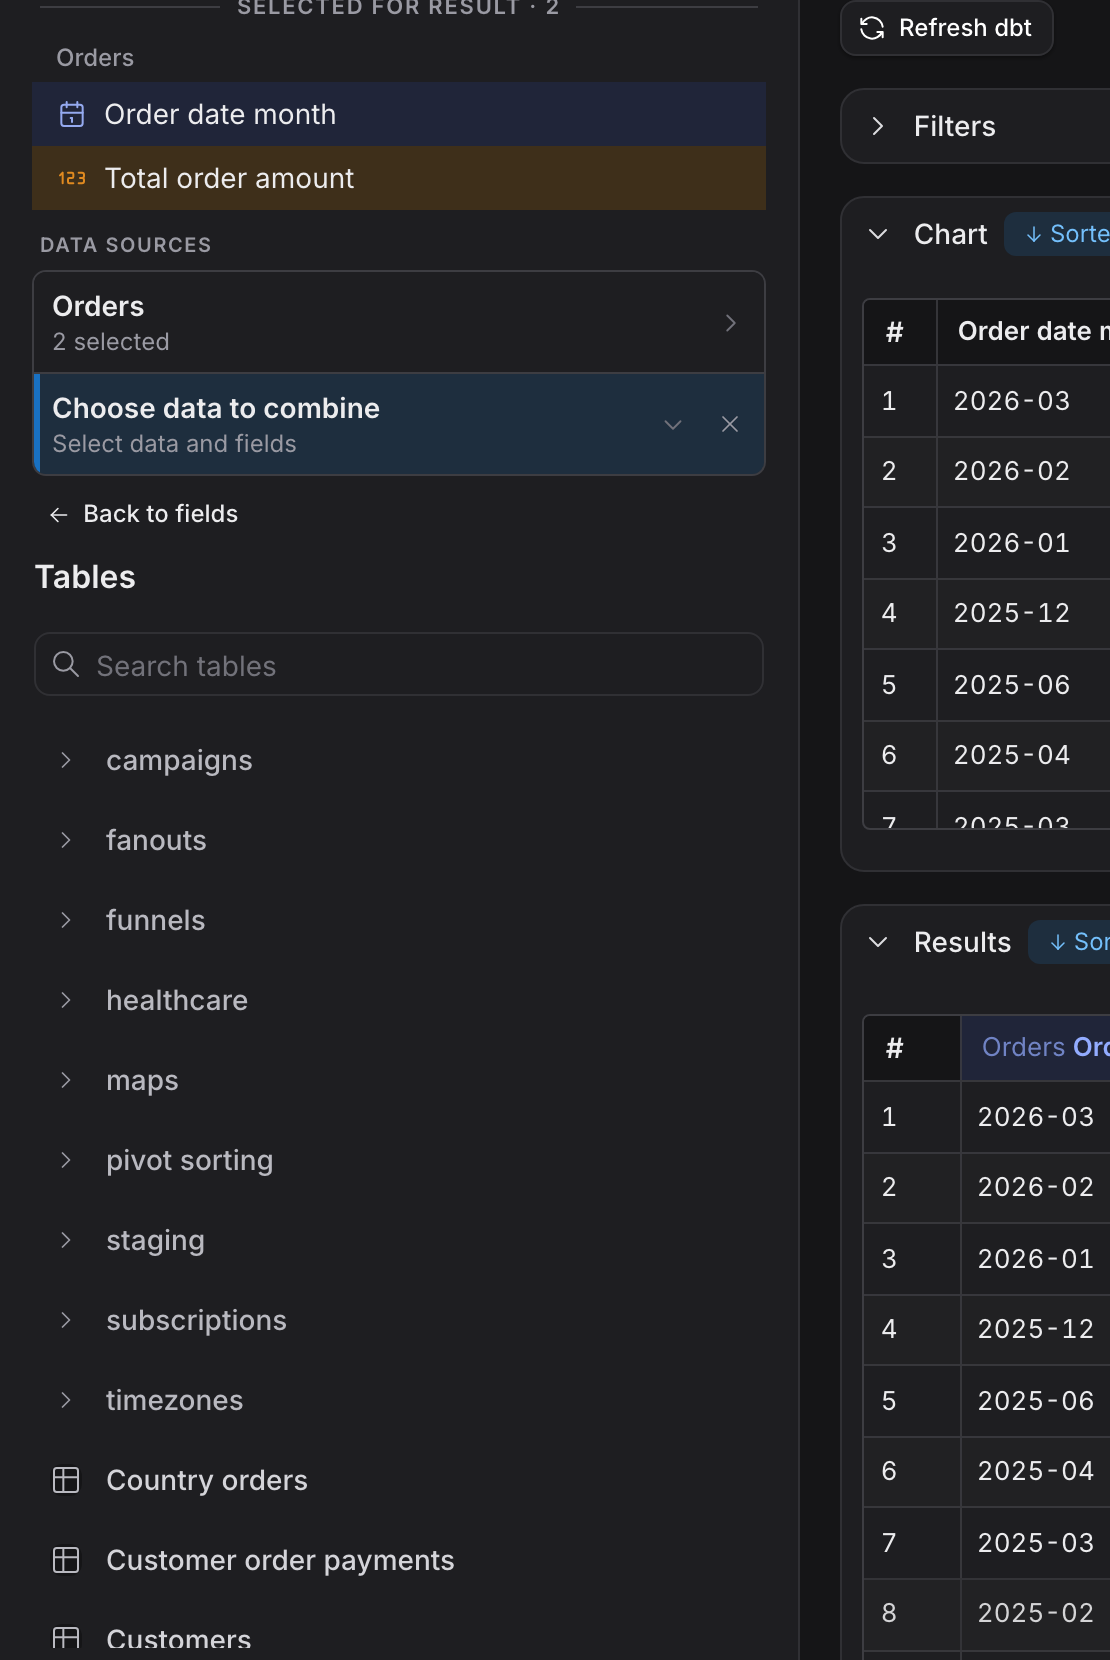
Task: Click table icon beside Country orders
Action: point(66,1480)
